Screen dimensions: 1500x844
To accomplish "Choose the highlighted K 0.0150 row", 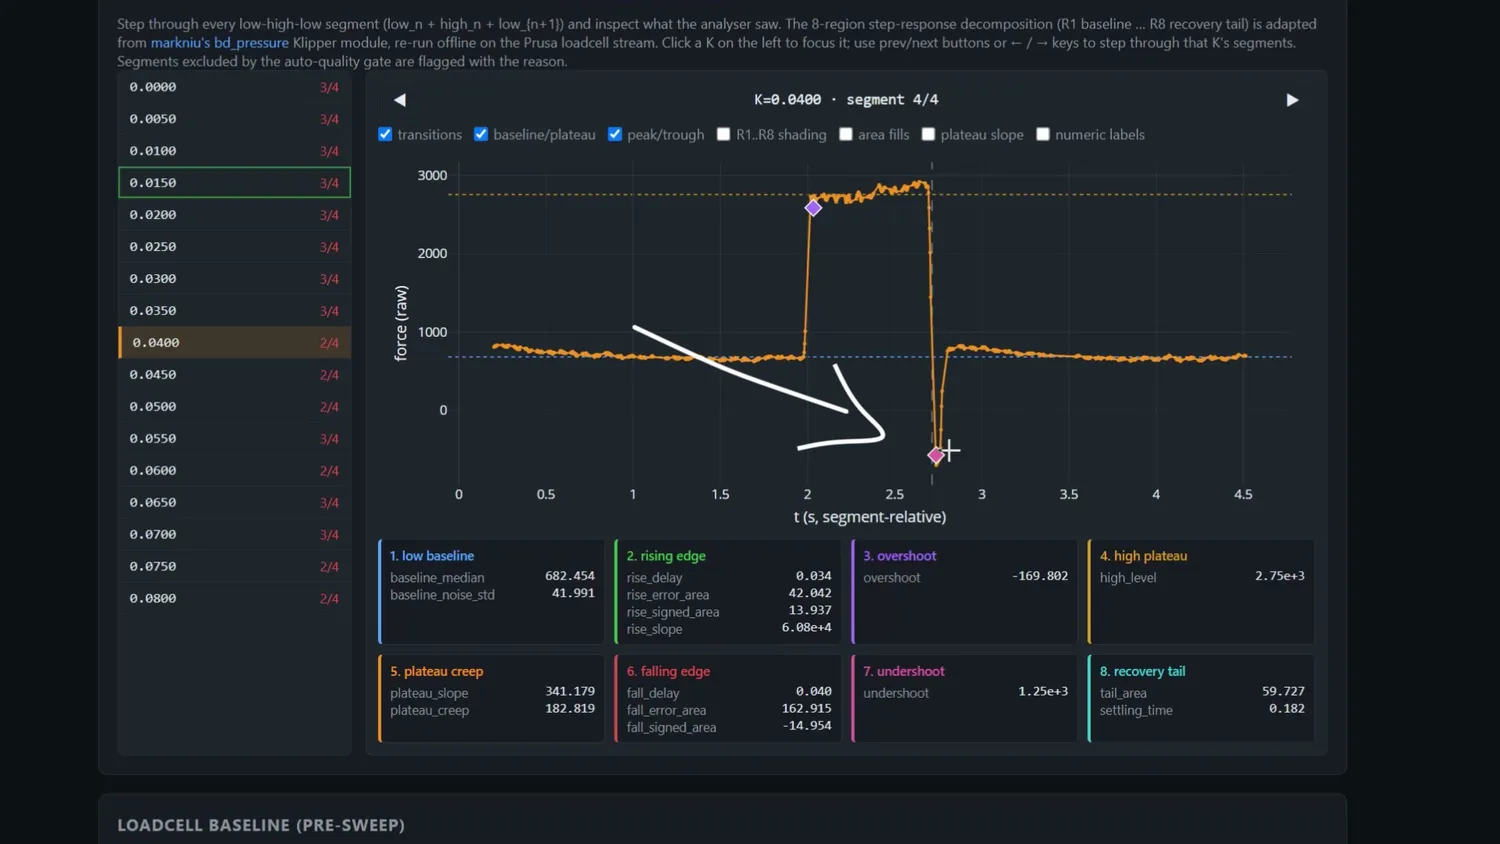I will (x=234, y=183).
